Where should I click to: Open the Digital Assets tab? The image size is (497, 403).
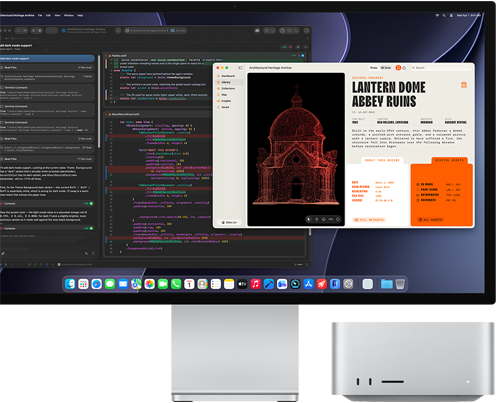449,160
